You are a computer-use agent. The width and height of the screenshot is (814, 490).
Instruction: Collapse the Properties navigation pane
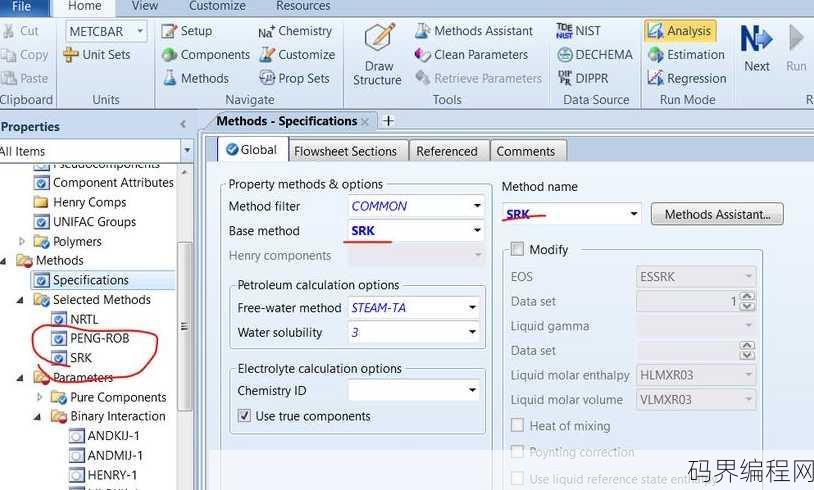[x=183, y=125]
